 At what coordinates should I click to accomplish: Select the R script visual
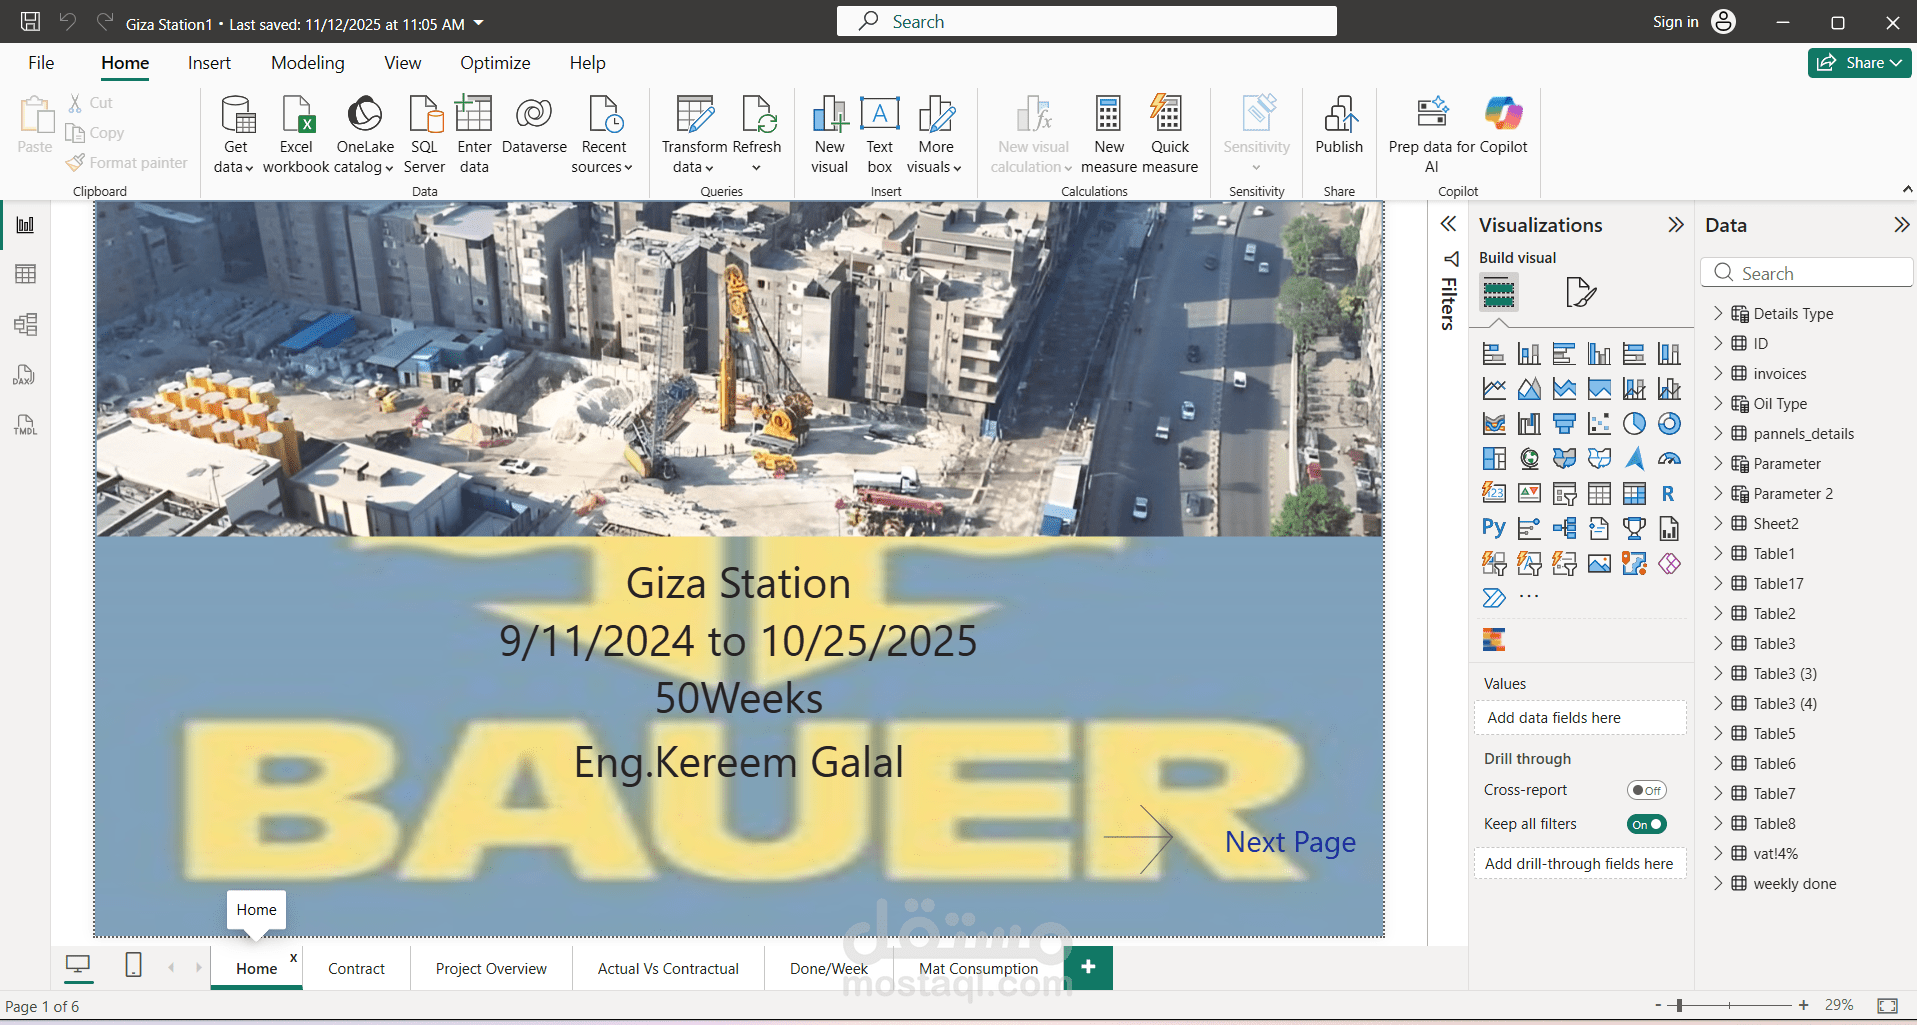pyautogui.click(x=1669, y=494)
